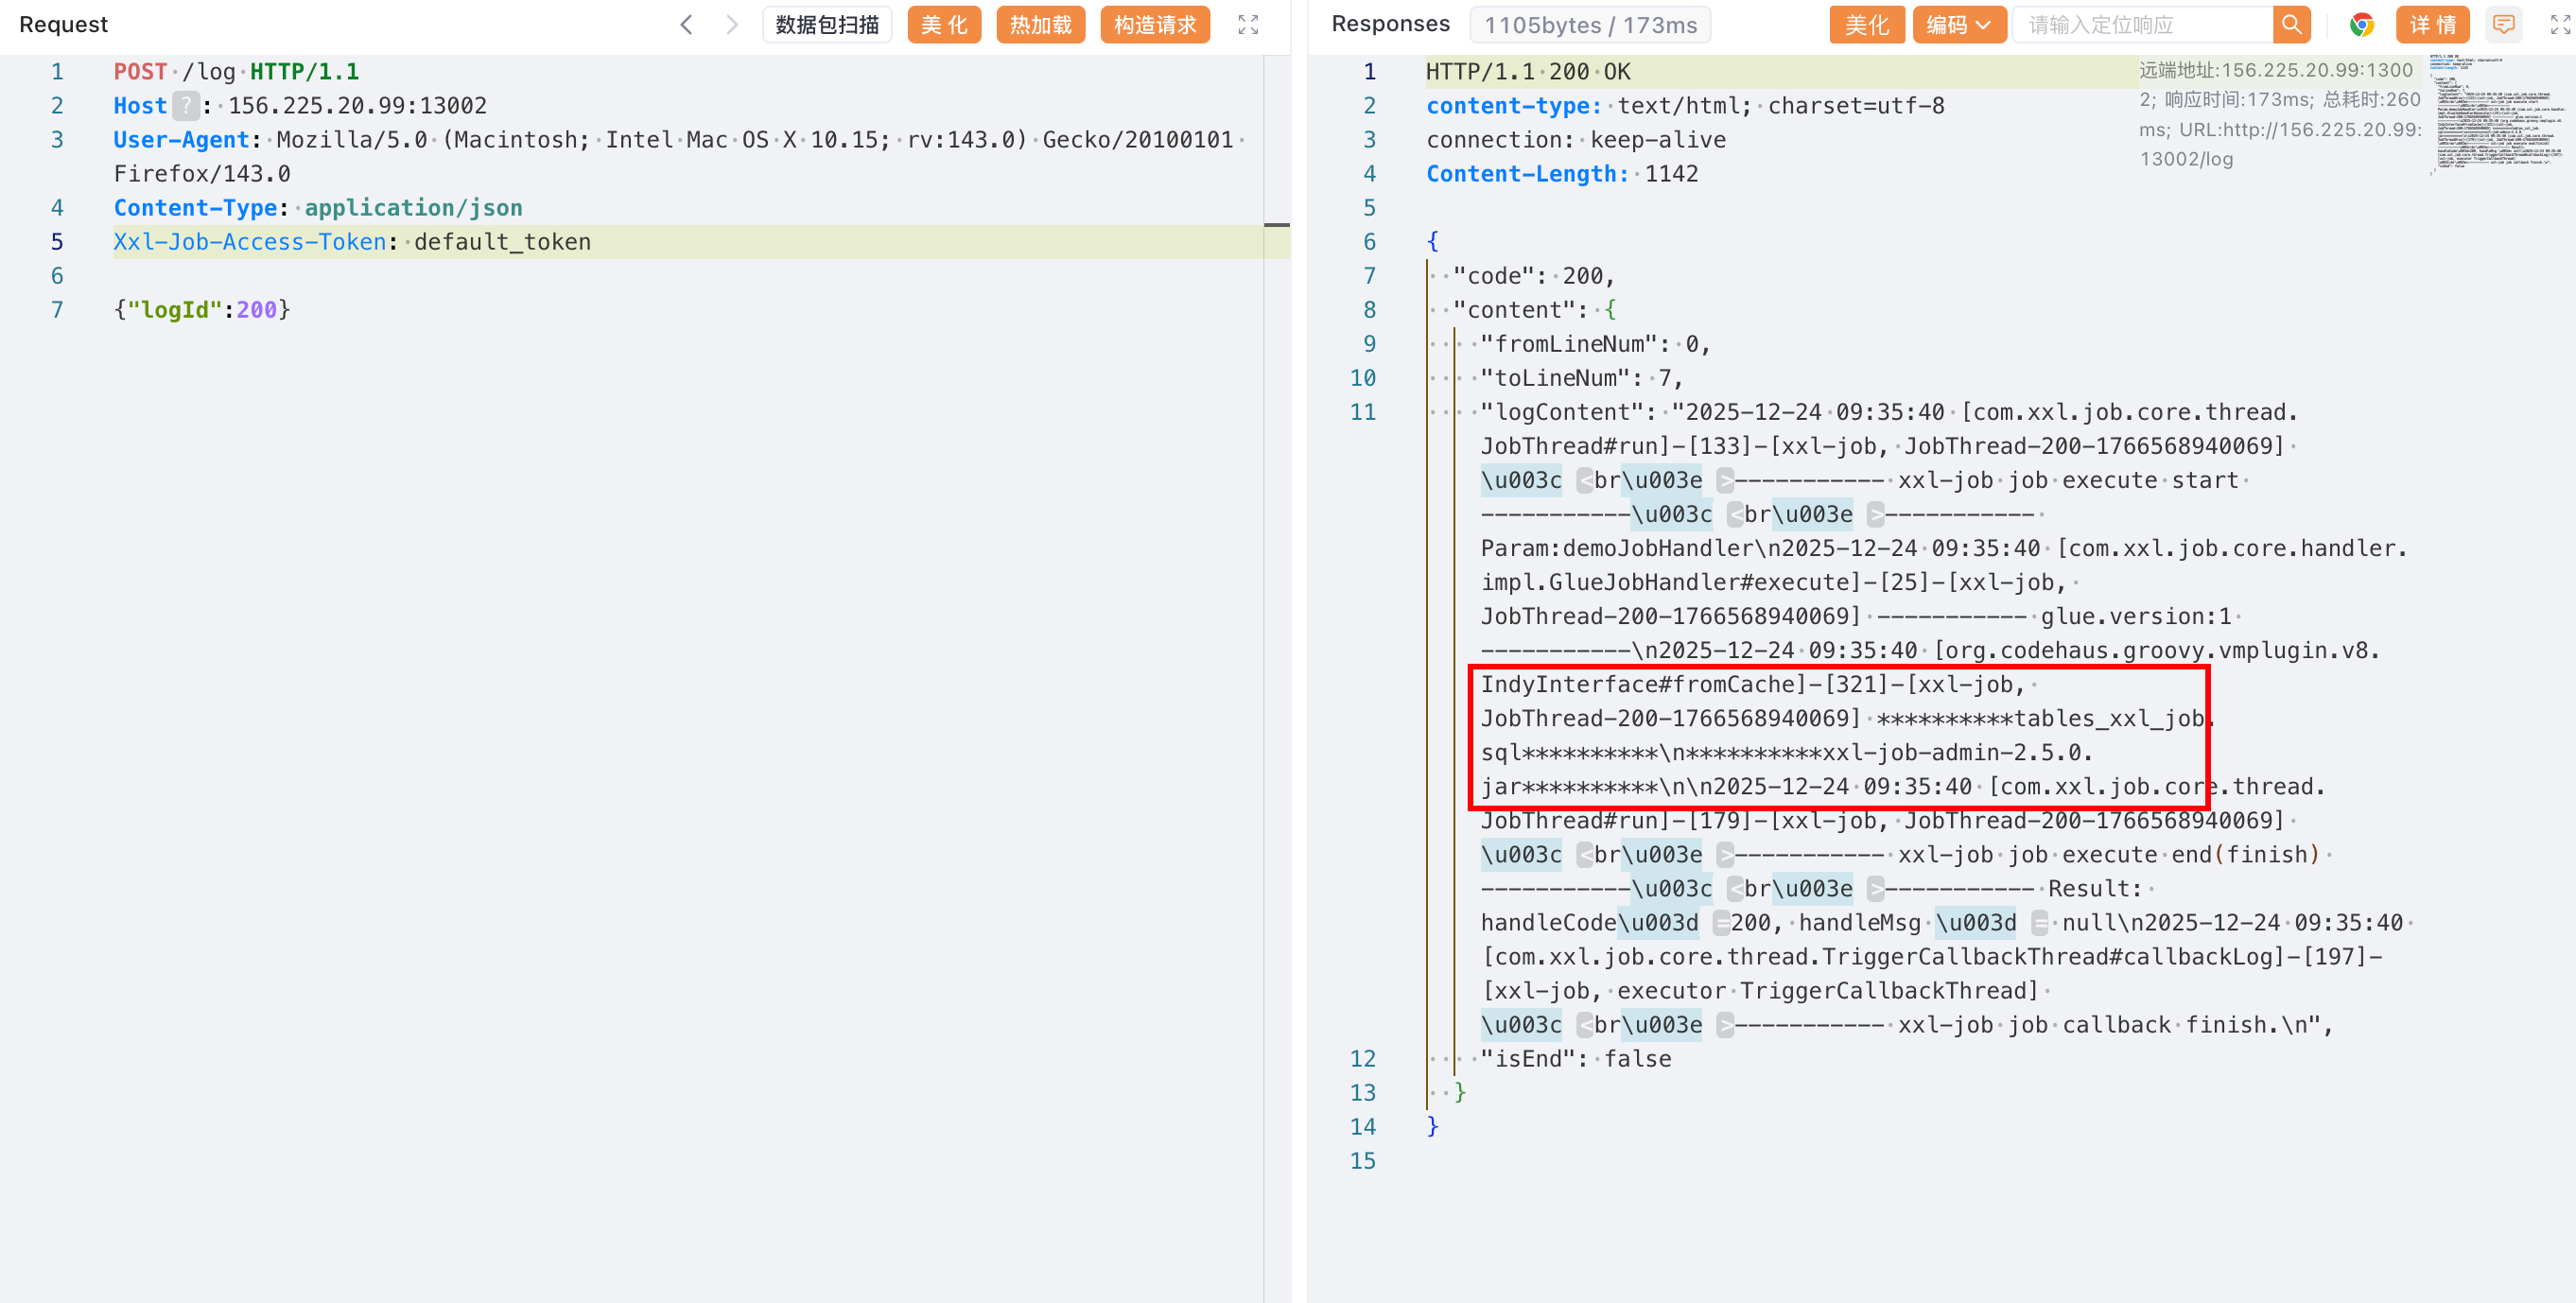Click the Request editor scrollbar marker
Viewport: 2576px width, 1303px height.
1276,224
